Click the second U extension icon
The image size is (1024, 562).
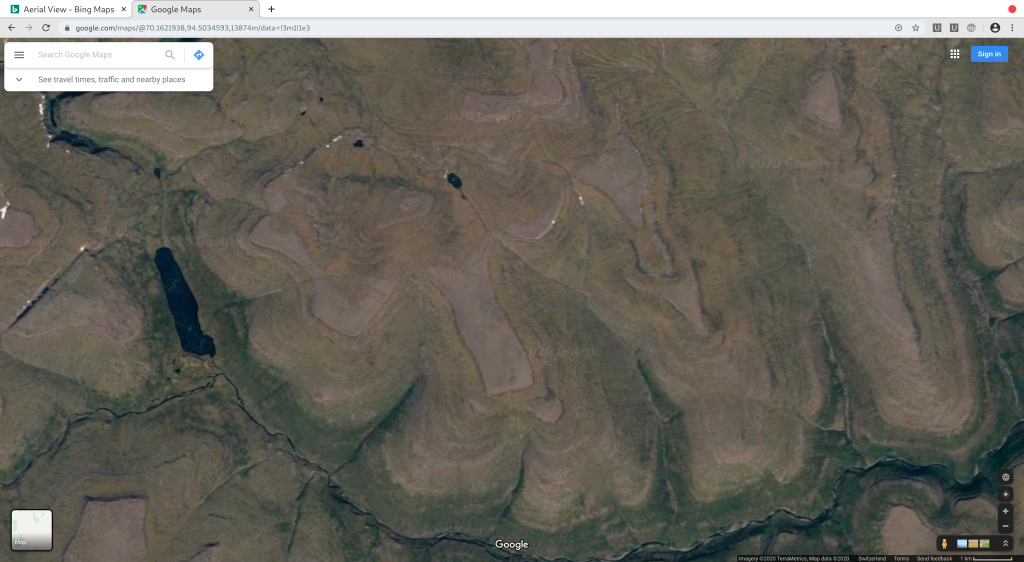pos(953,27)
